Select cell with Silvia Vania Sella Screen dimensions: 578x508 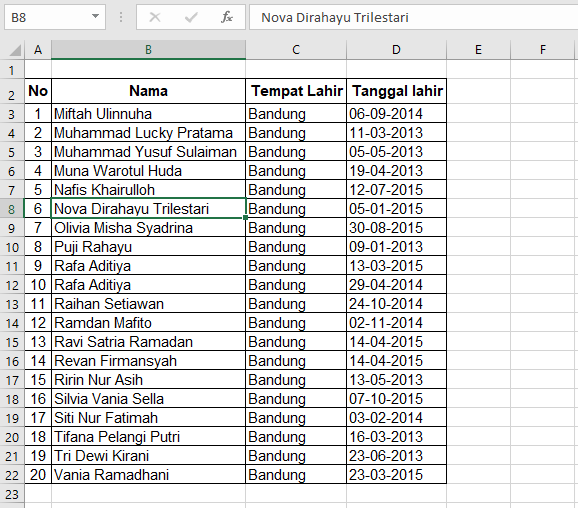coord(148,399)
